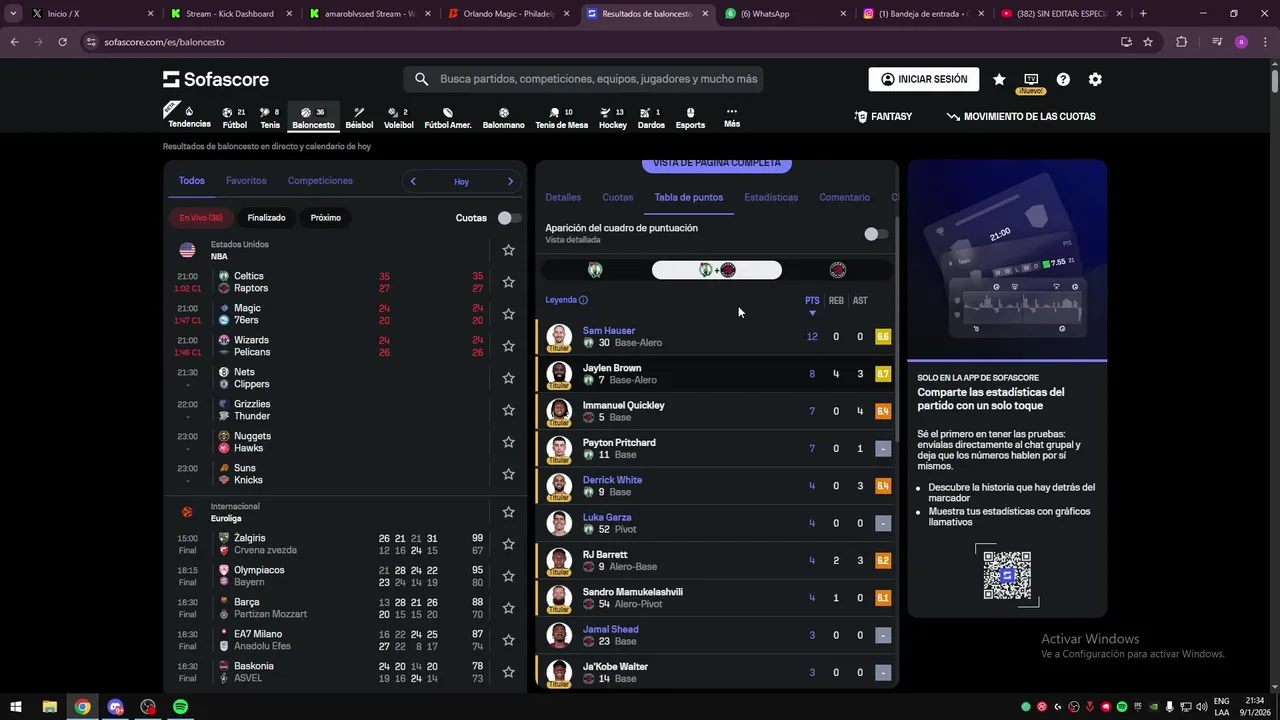Show only Raptors players

coord(838,270)
